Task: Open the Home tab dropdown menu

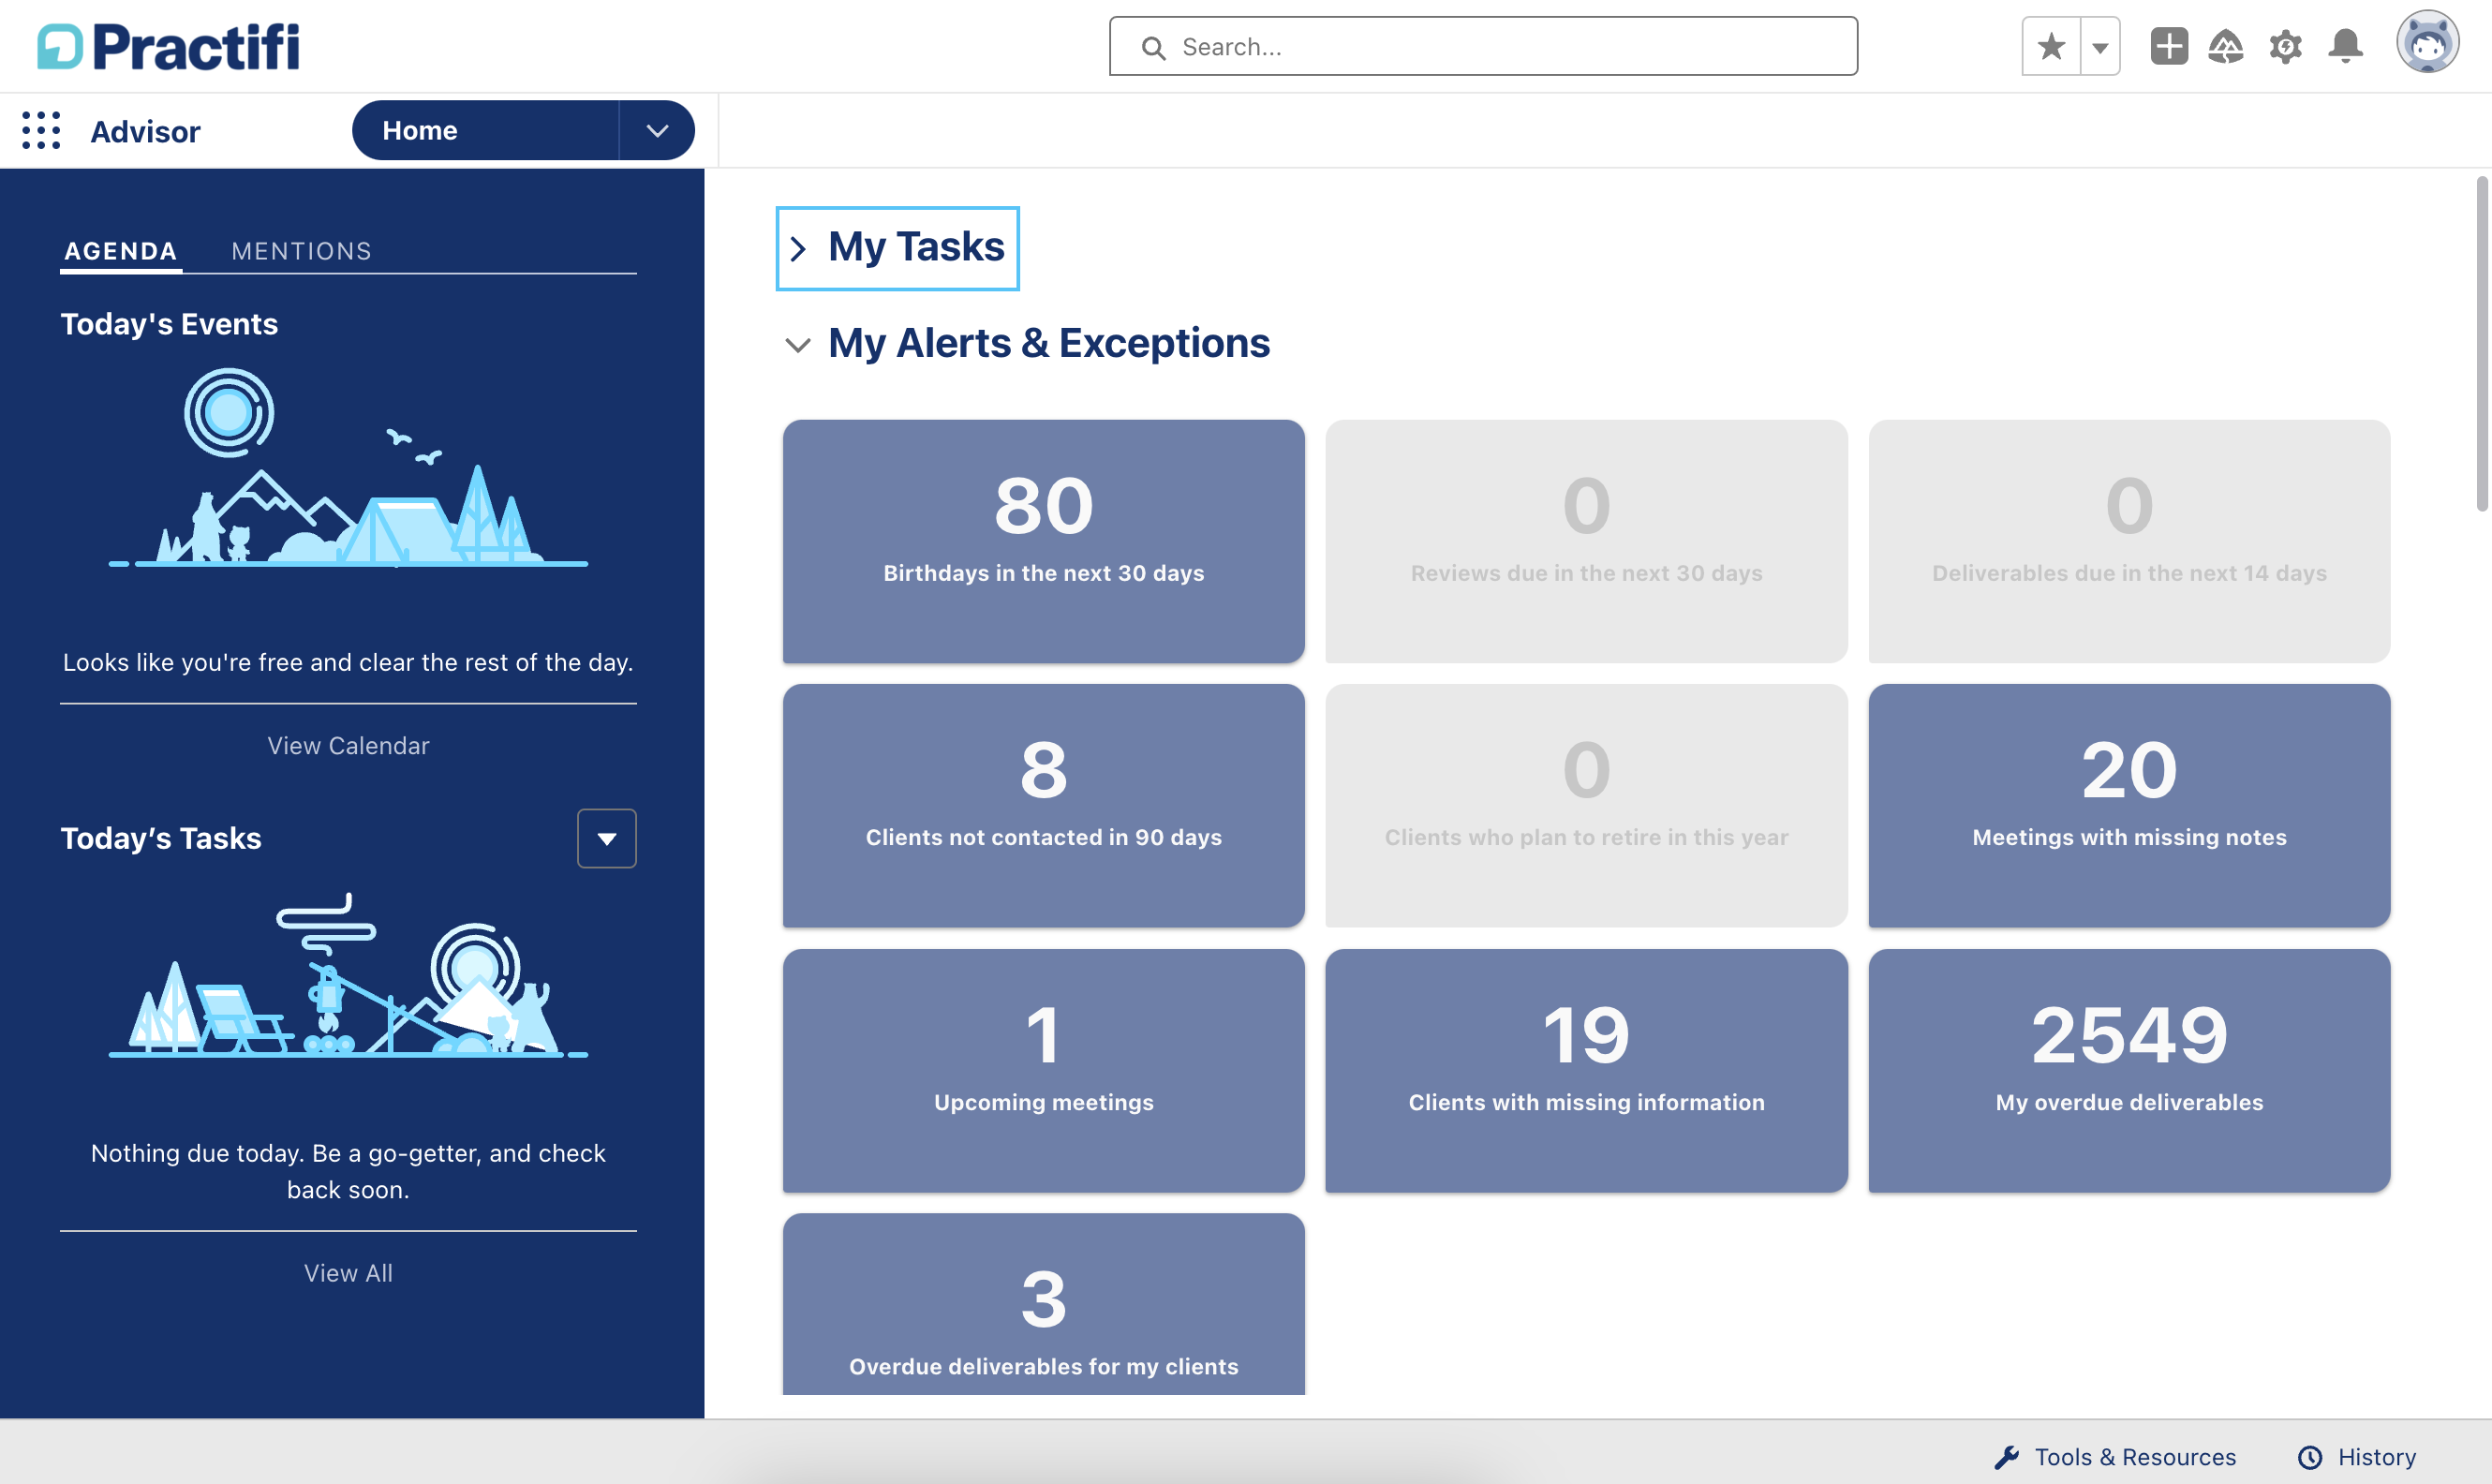Action: [656, 130]
